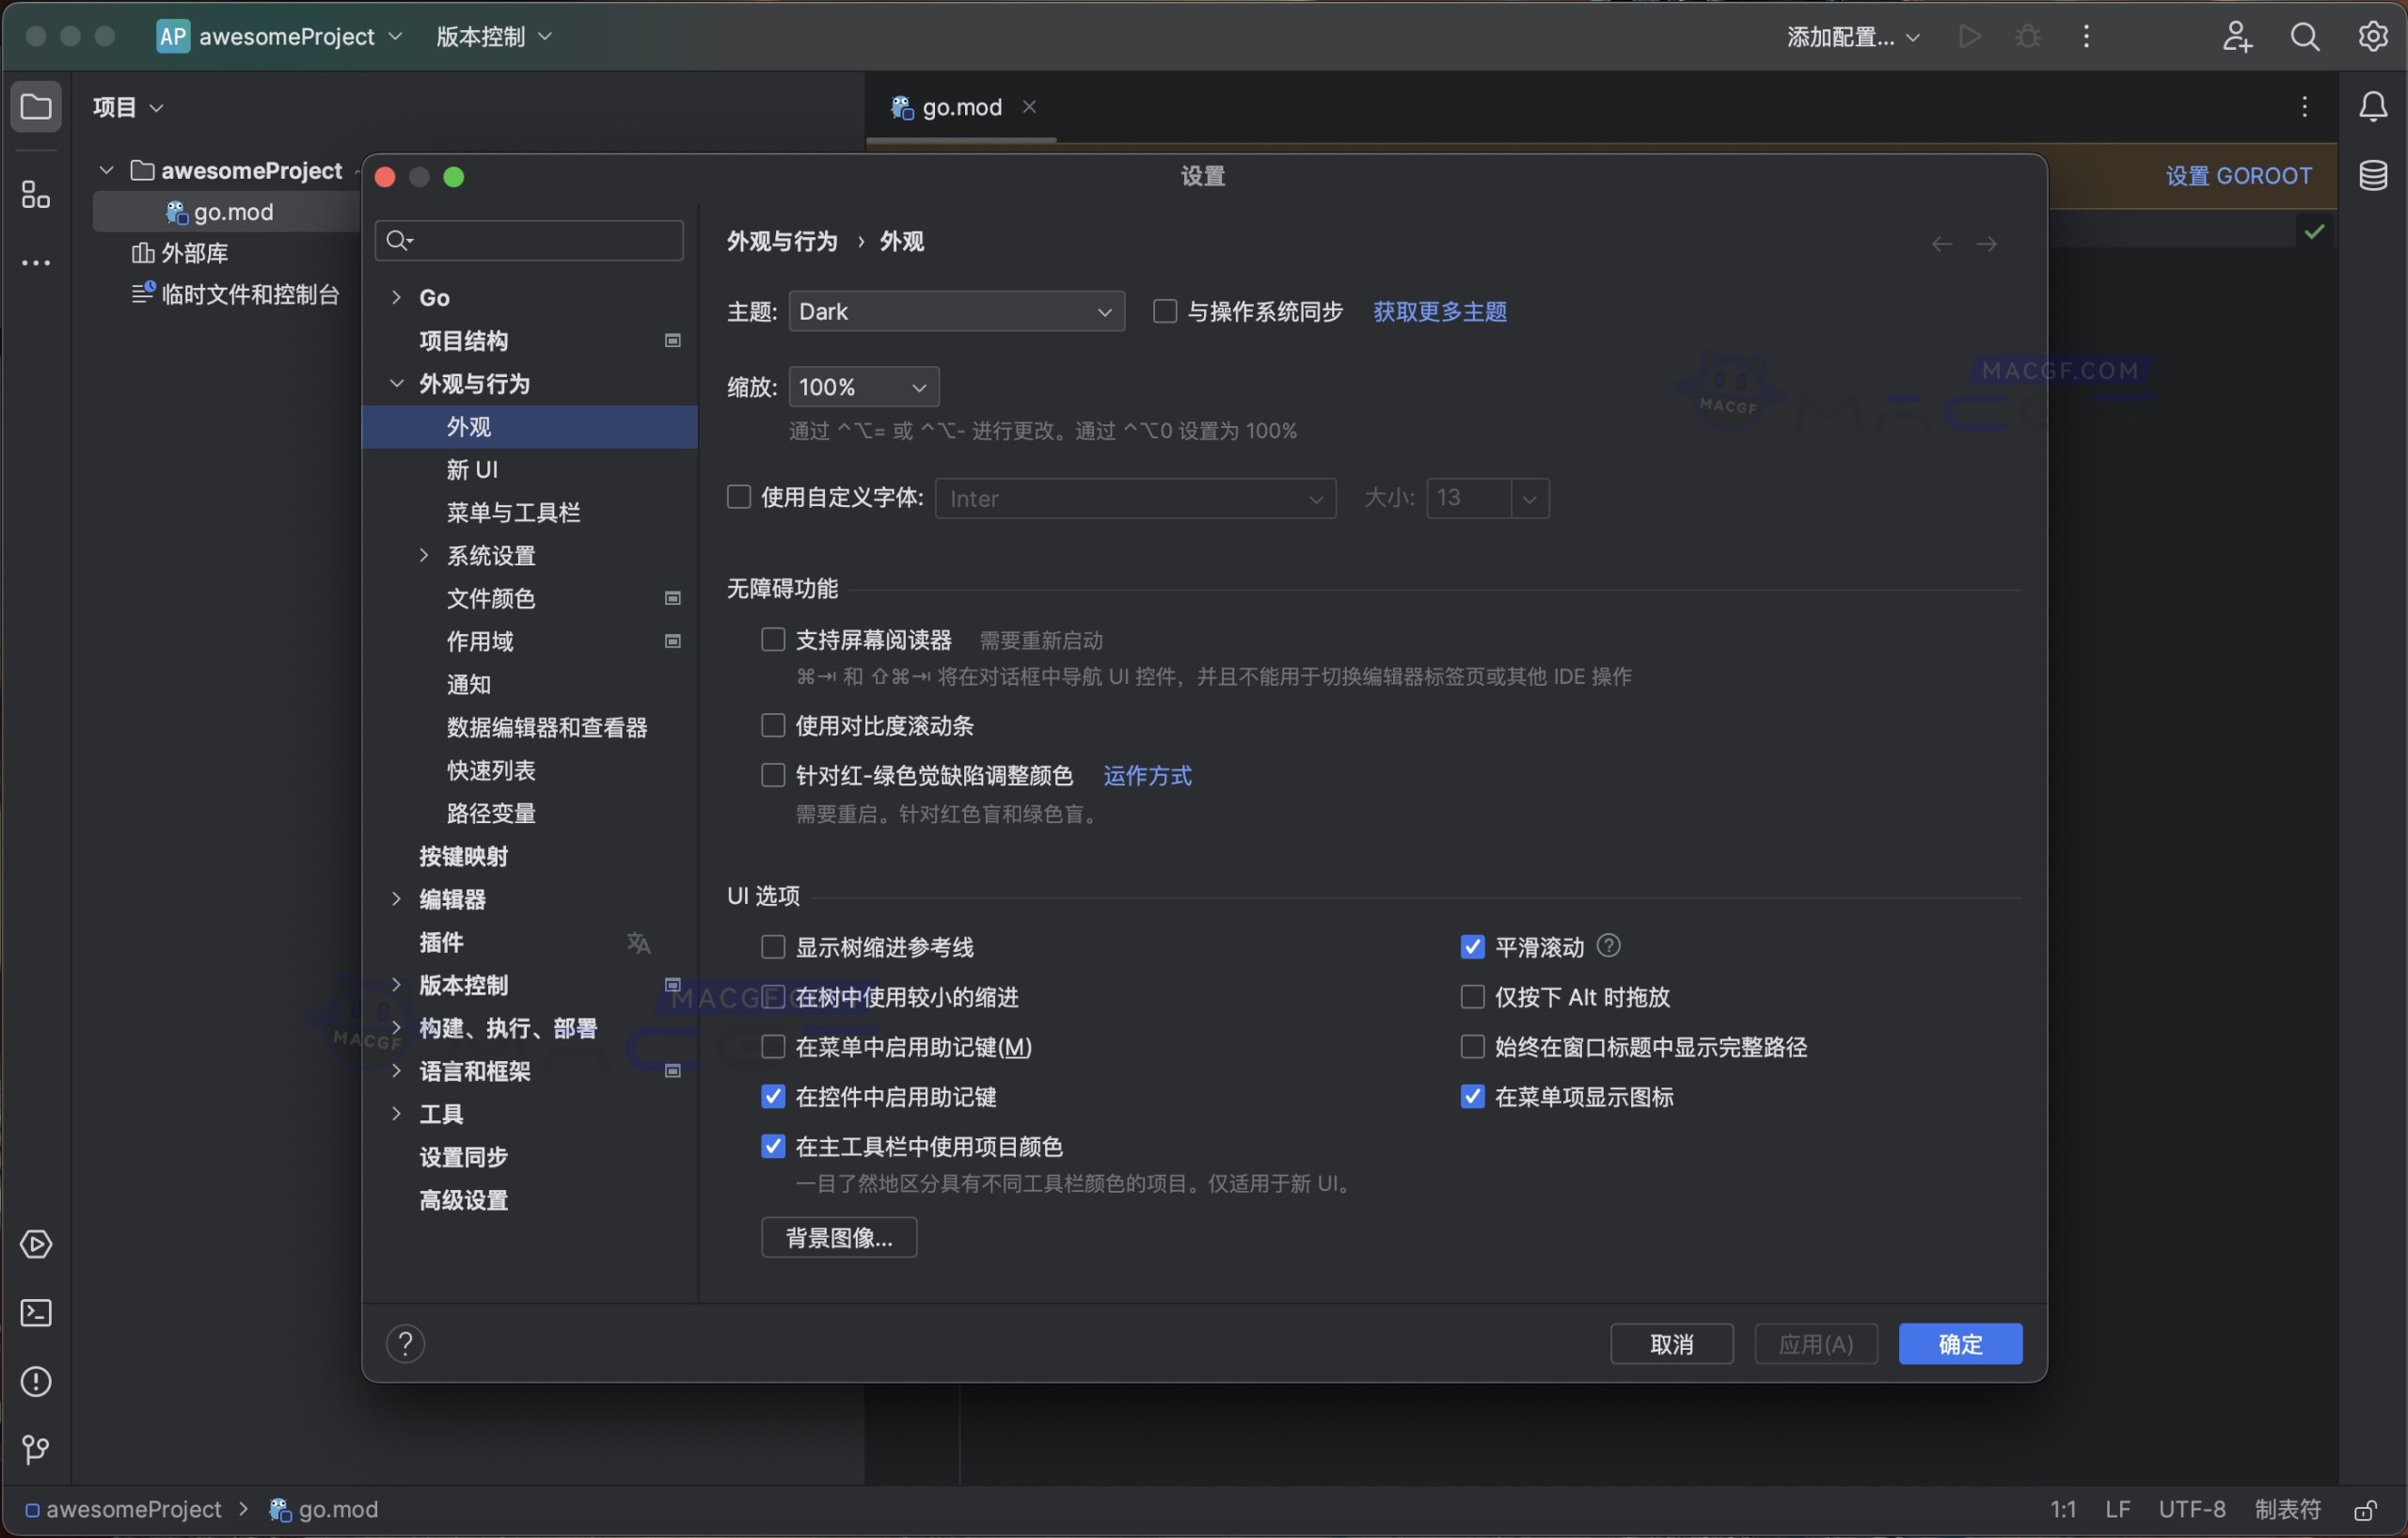Open the Database tool window icon
Viewport: 2408px width, 1538px height.
tap(2373, 176)
